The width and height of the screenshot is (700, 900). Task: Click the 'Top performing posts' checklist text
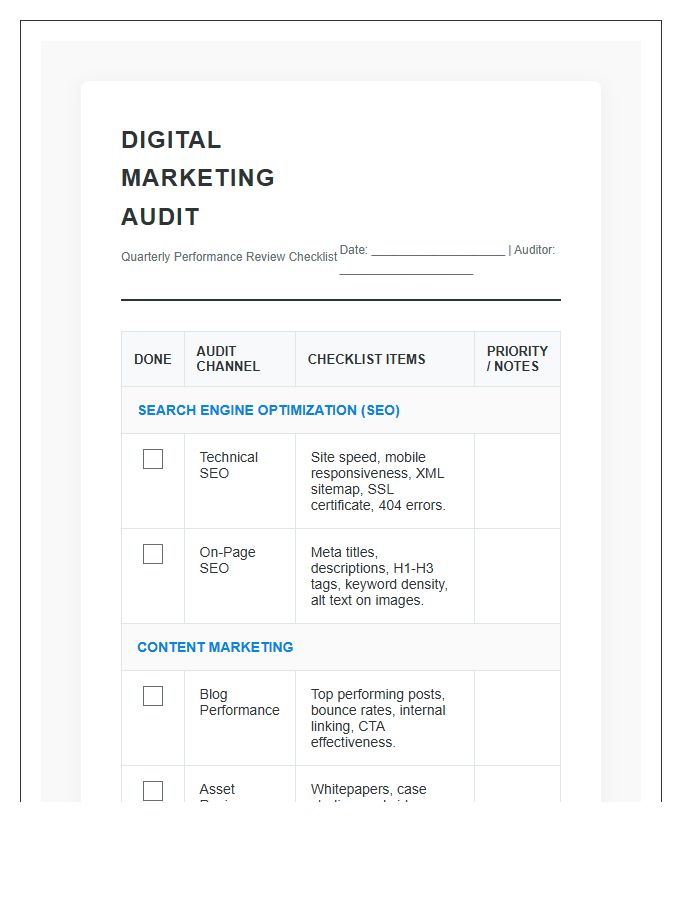point(379,718)
